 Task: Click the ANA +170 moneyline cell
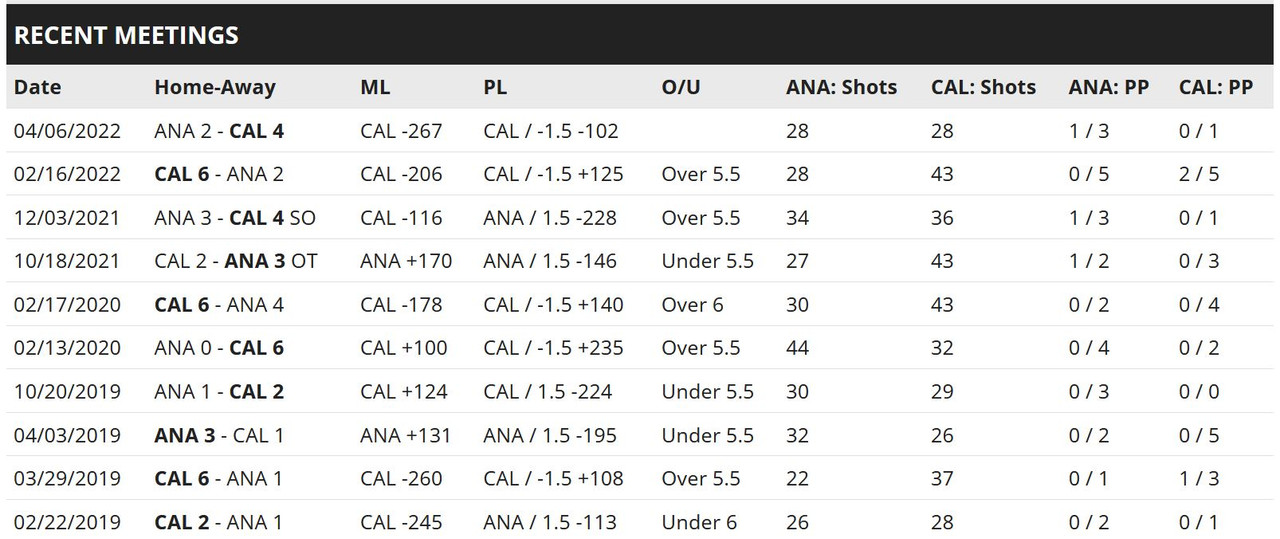pos(406,261)
